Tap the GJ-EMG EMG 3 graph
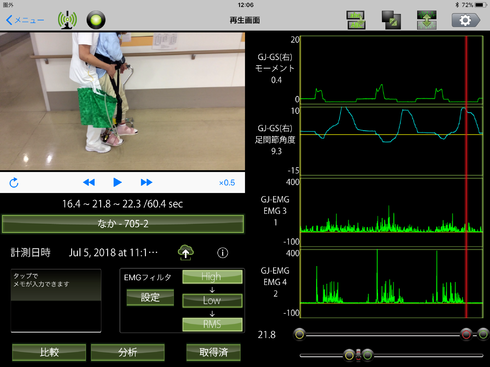 [392, 213]
